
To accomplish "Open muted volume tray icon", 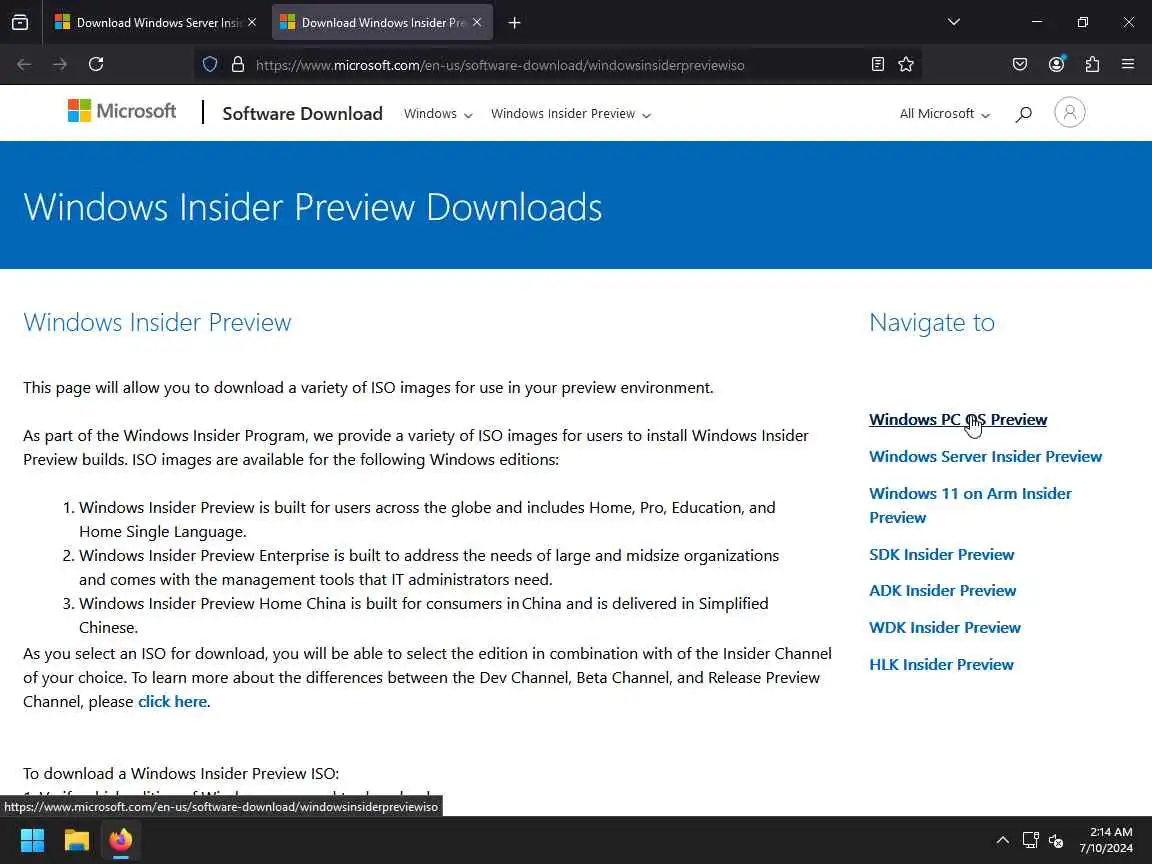I will [1057, 840].
